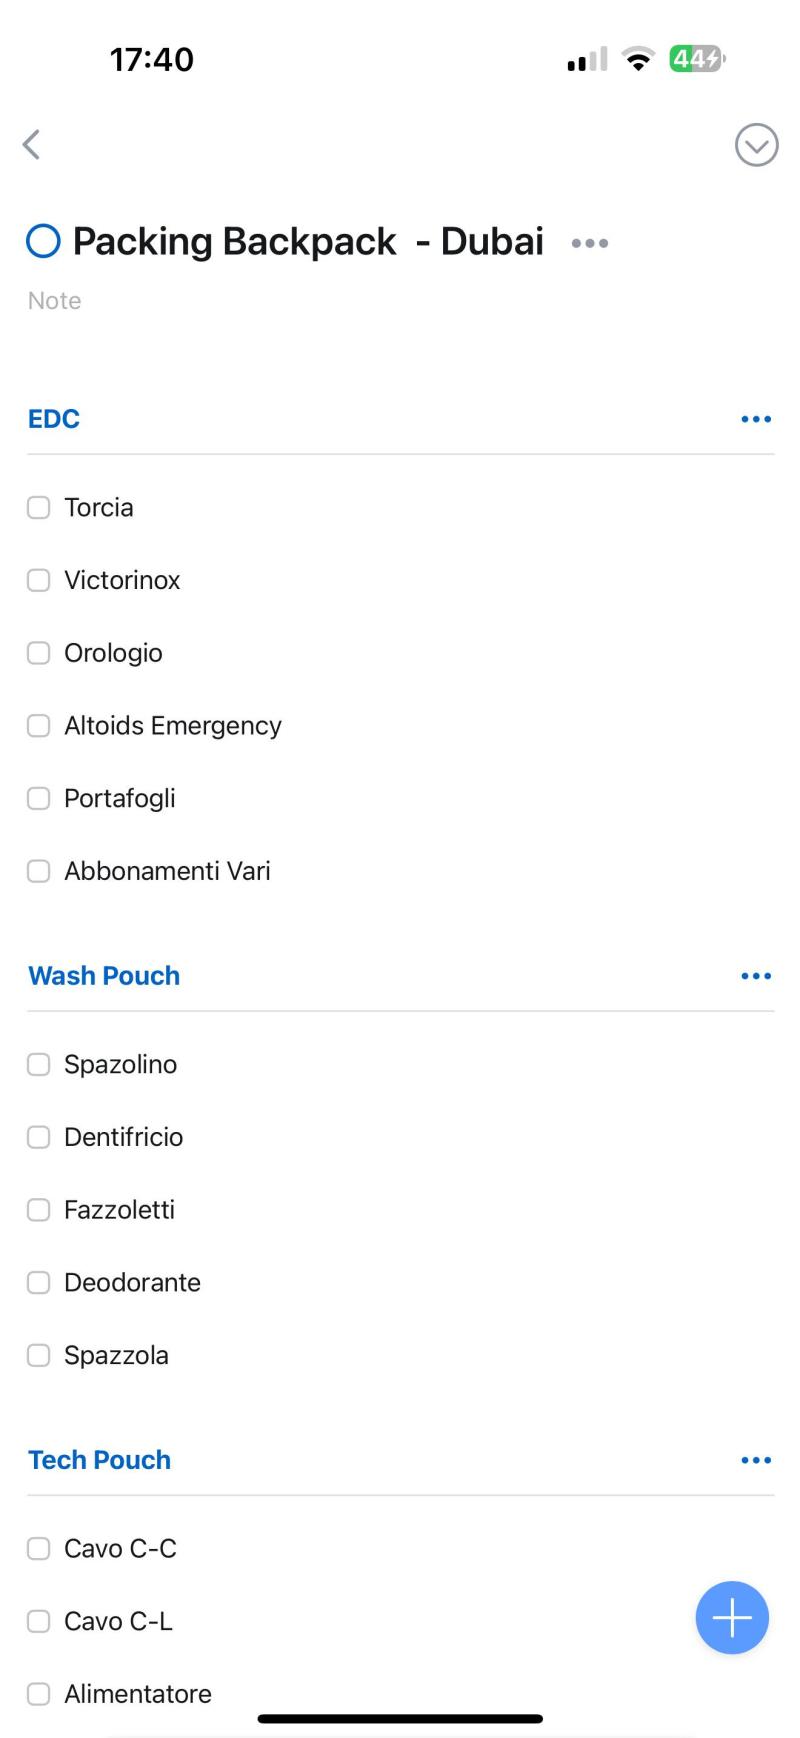Screen dimensions: 800x1738
Task: Open the Wash Pouch section three-dot menu
Action: 756,976
